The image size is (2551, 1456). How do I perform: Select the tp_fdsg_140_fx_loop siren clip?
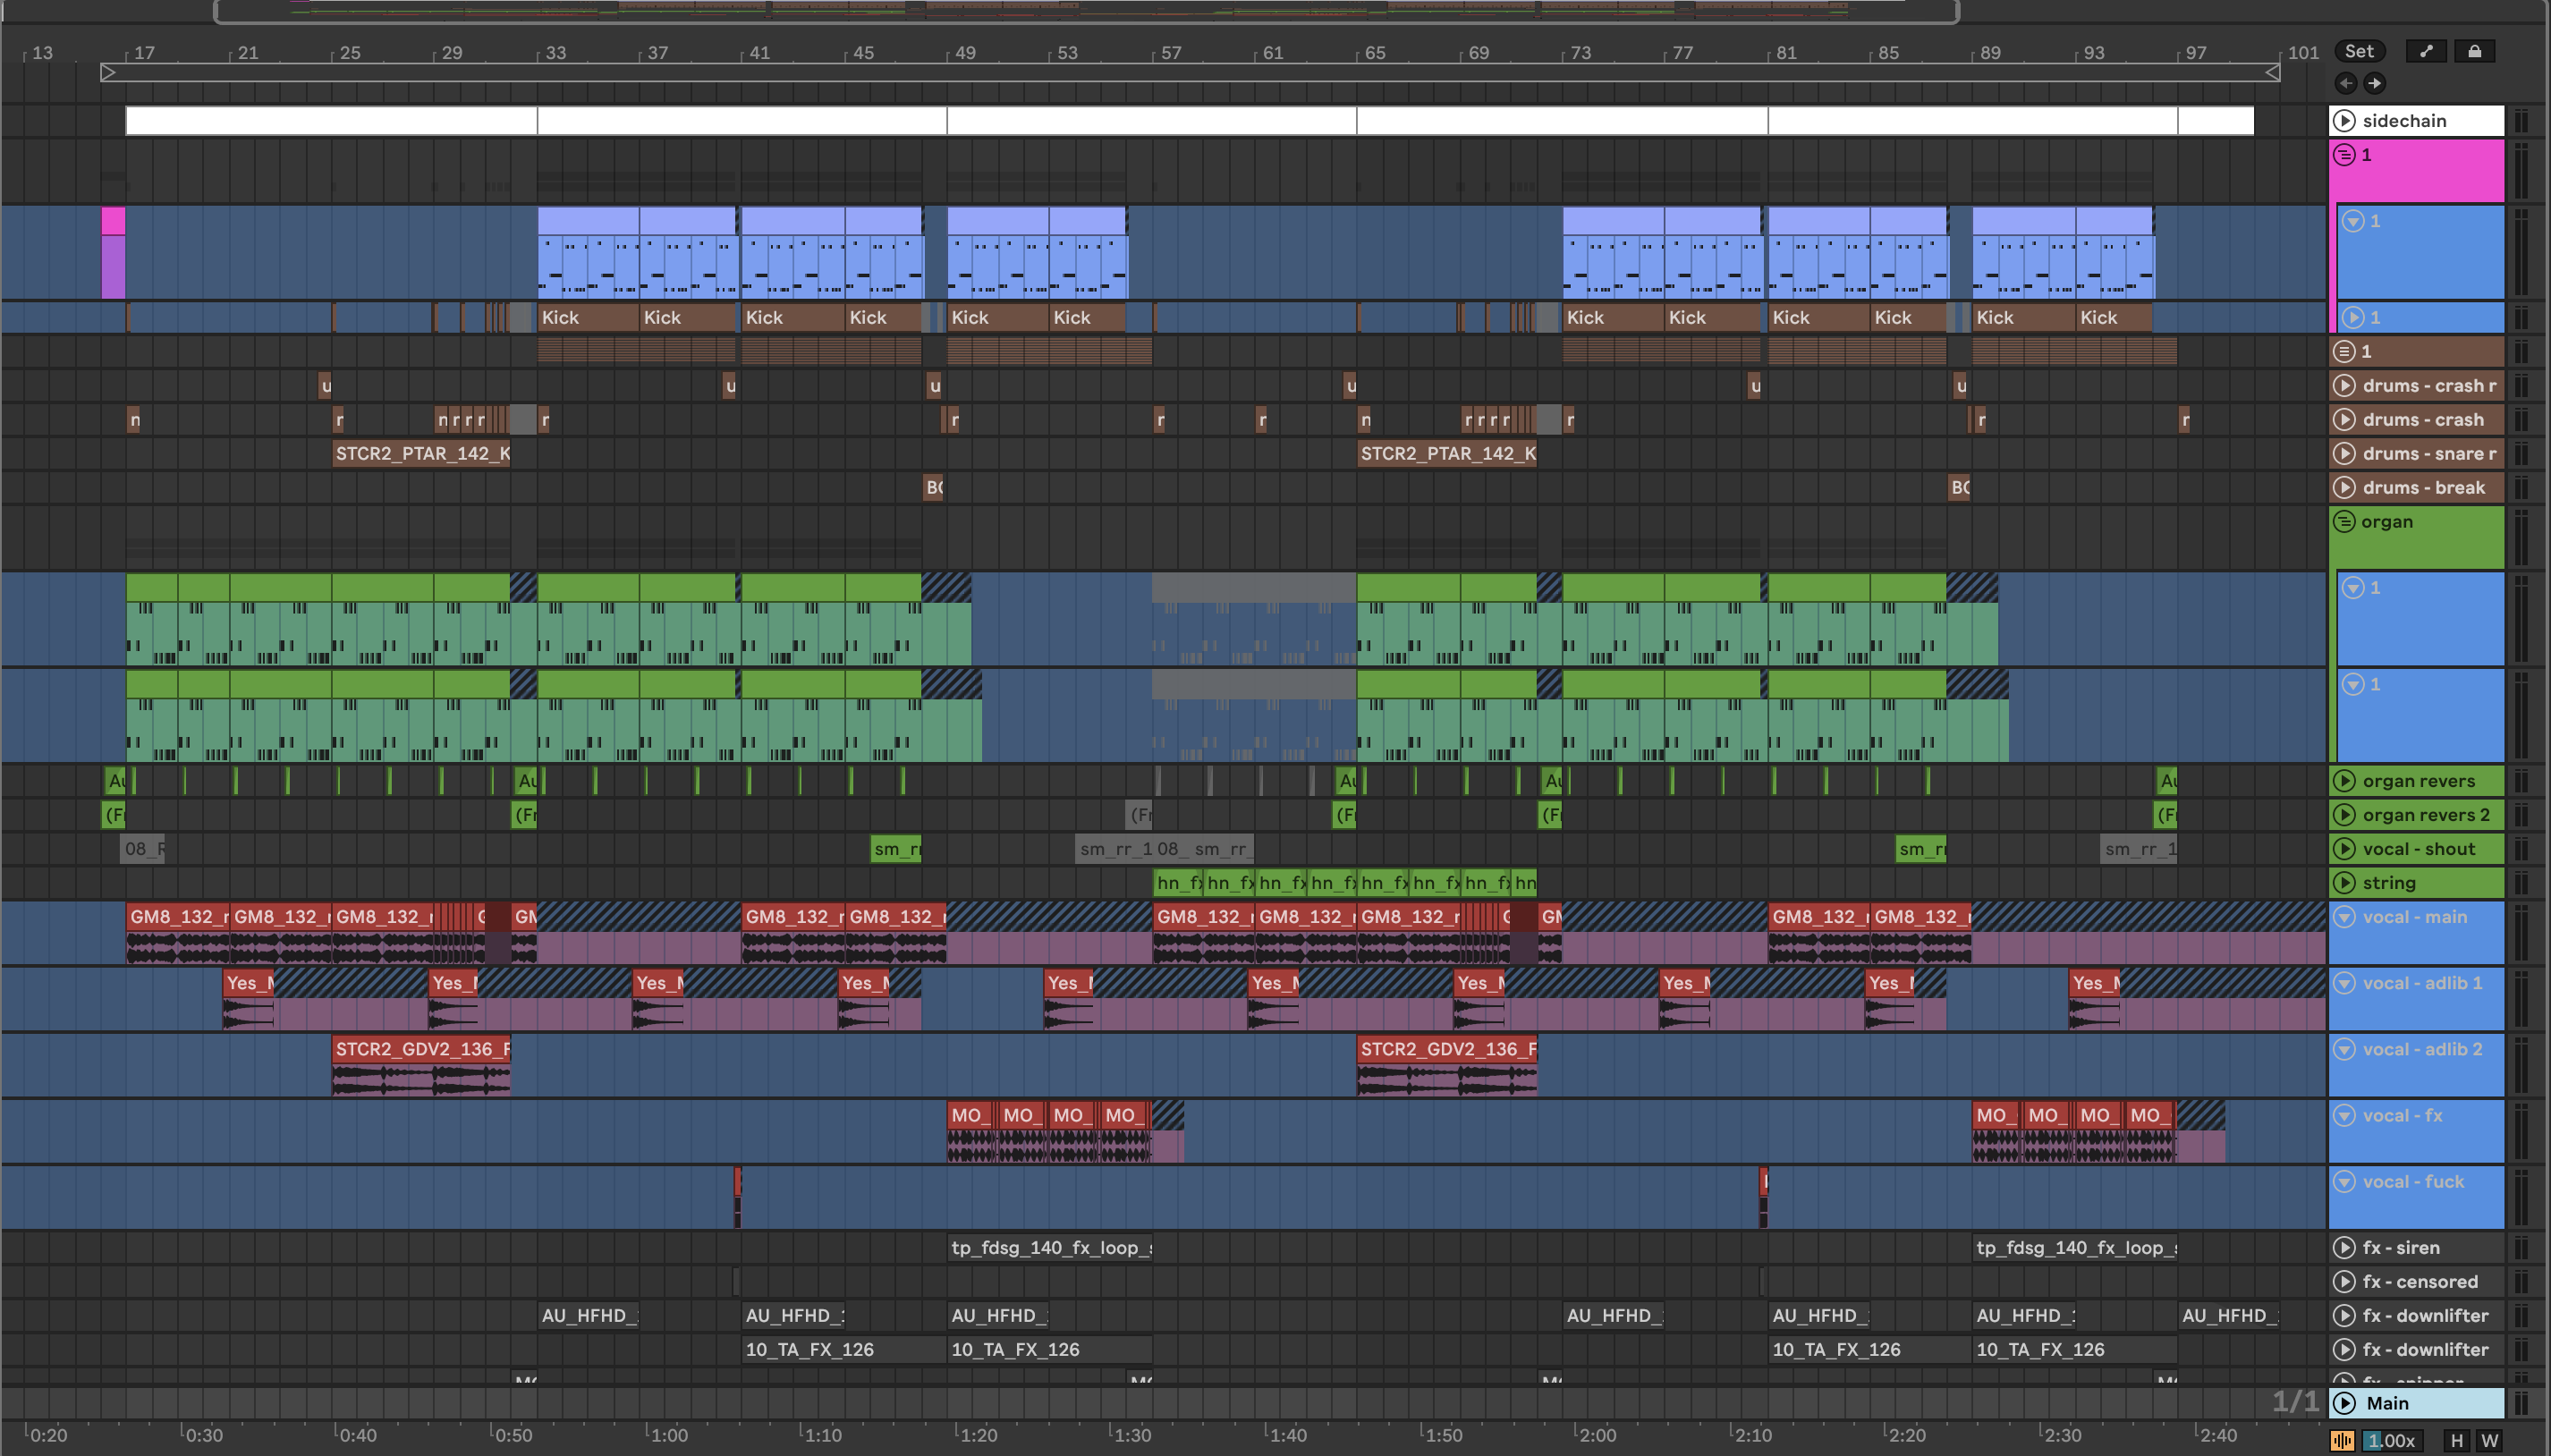tap(1048, 1248)
